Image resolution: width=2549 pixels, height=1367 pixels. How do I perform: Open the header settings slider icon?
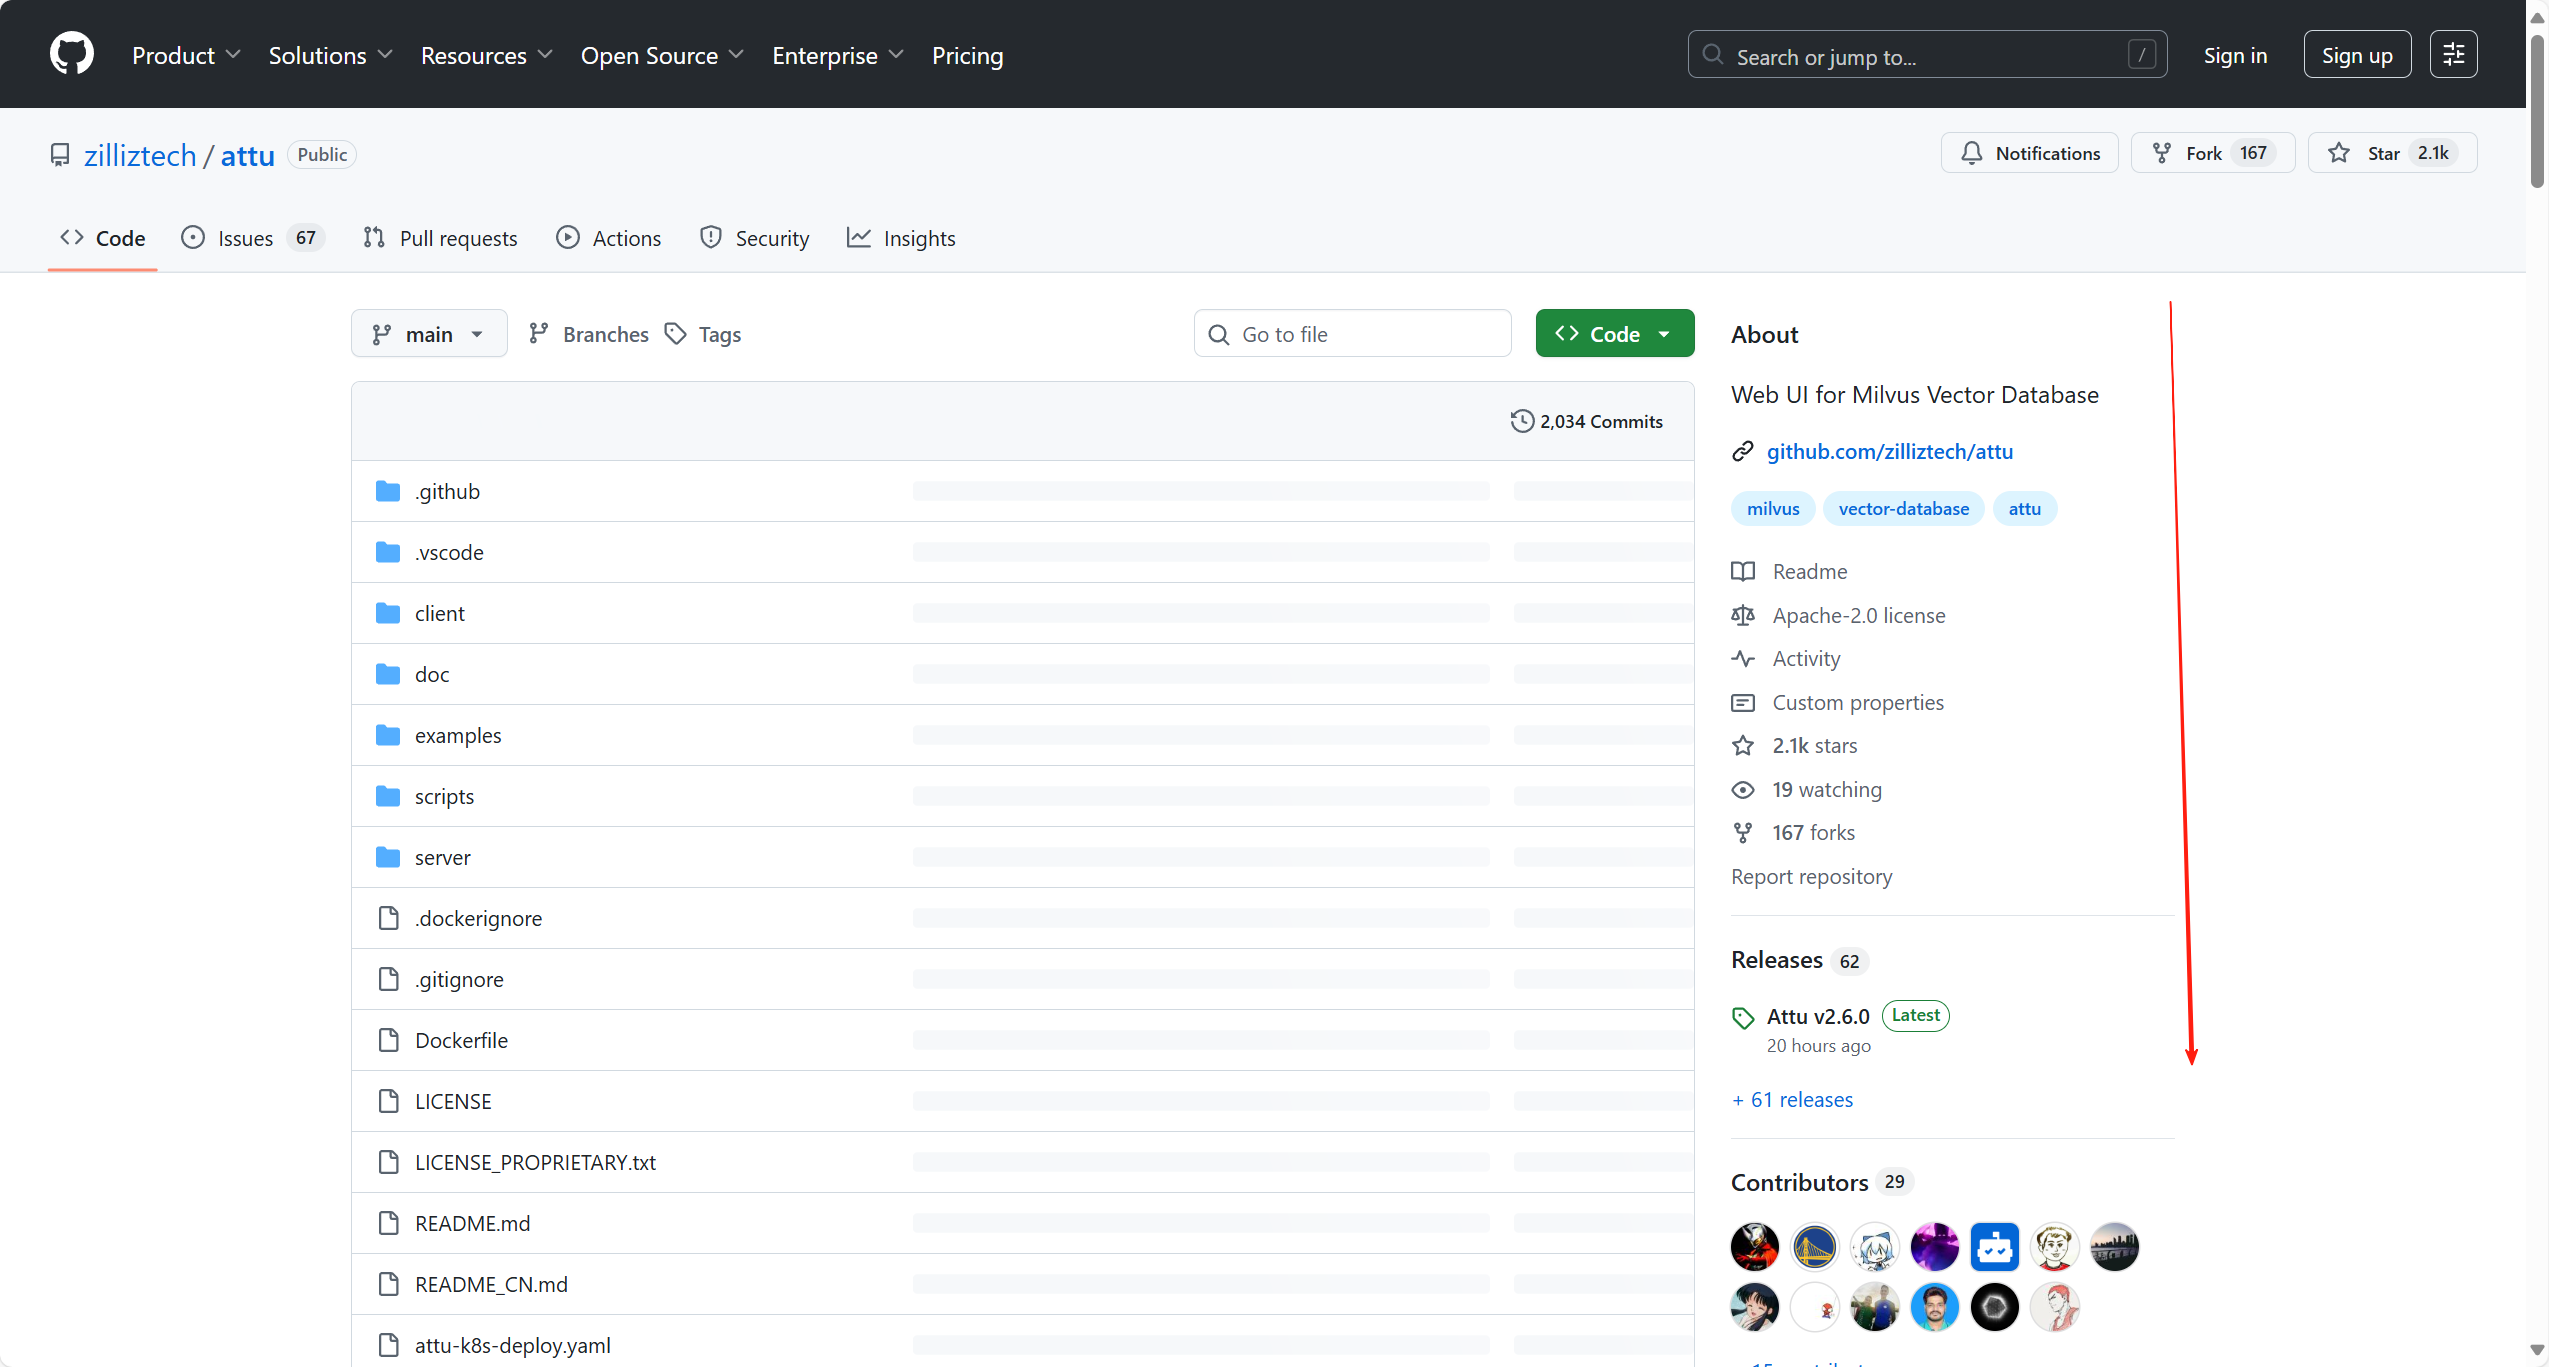pyautogui.click(x=2453, y=54)
